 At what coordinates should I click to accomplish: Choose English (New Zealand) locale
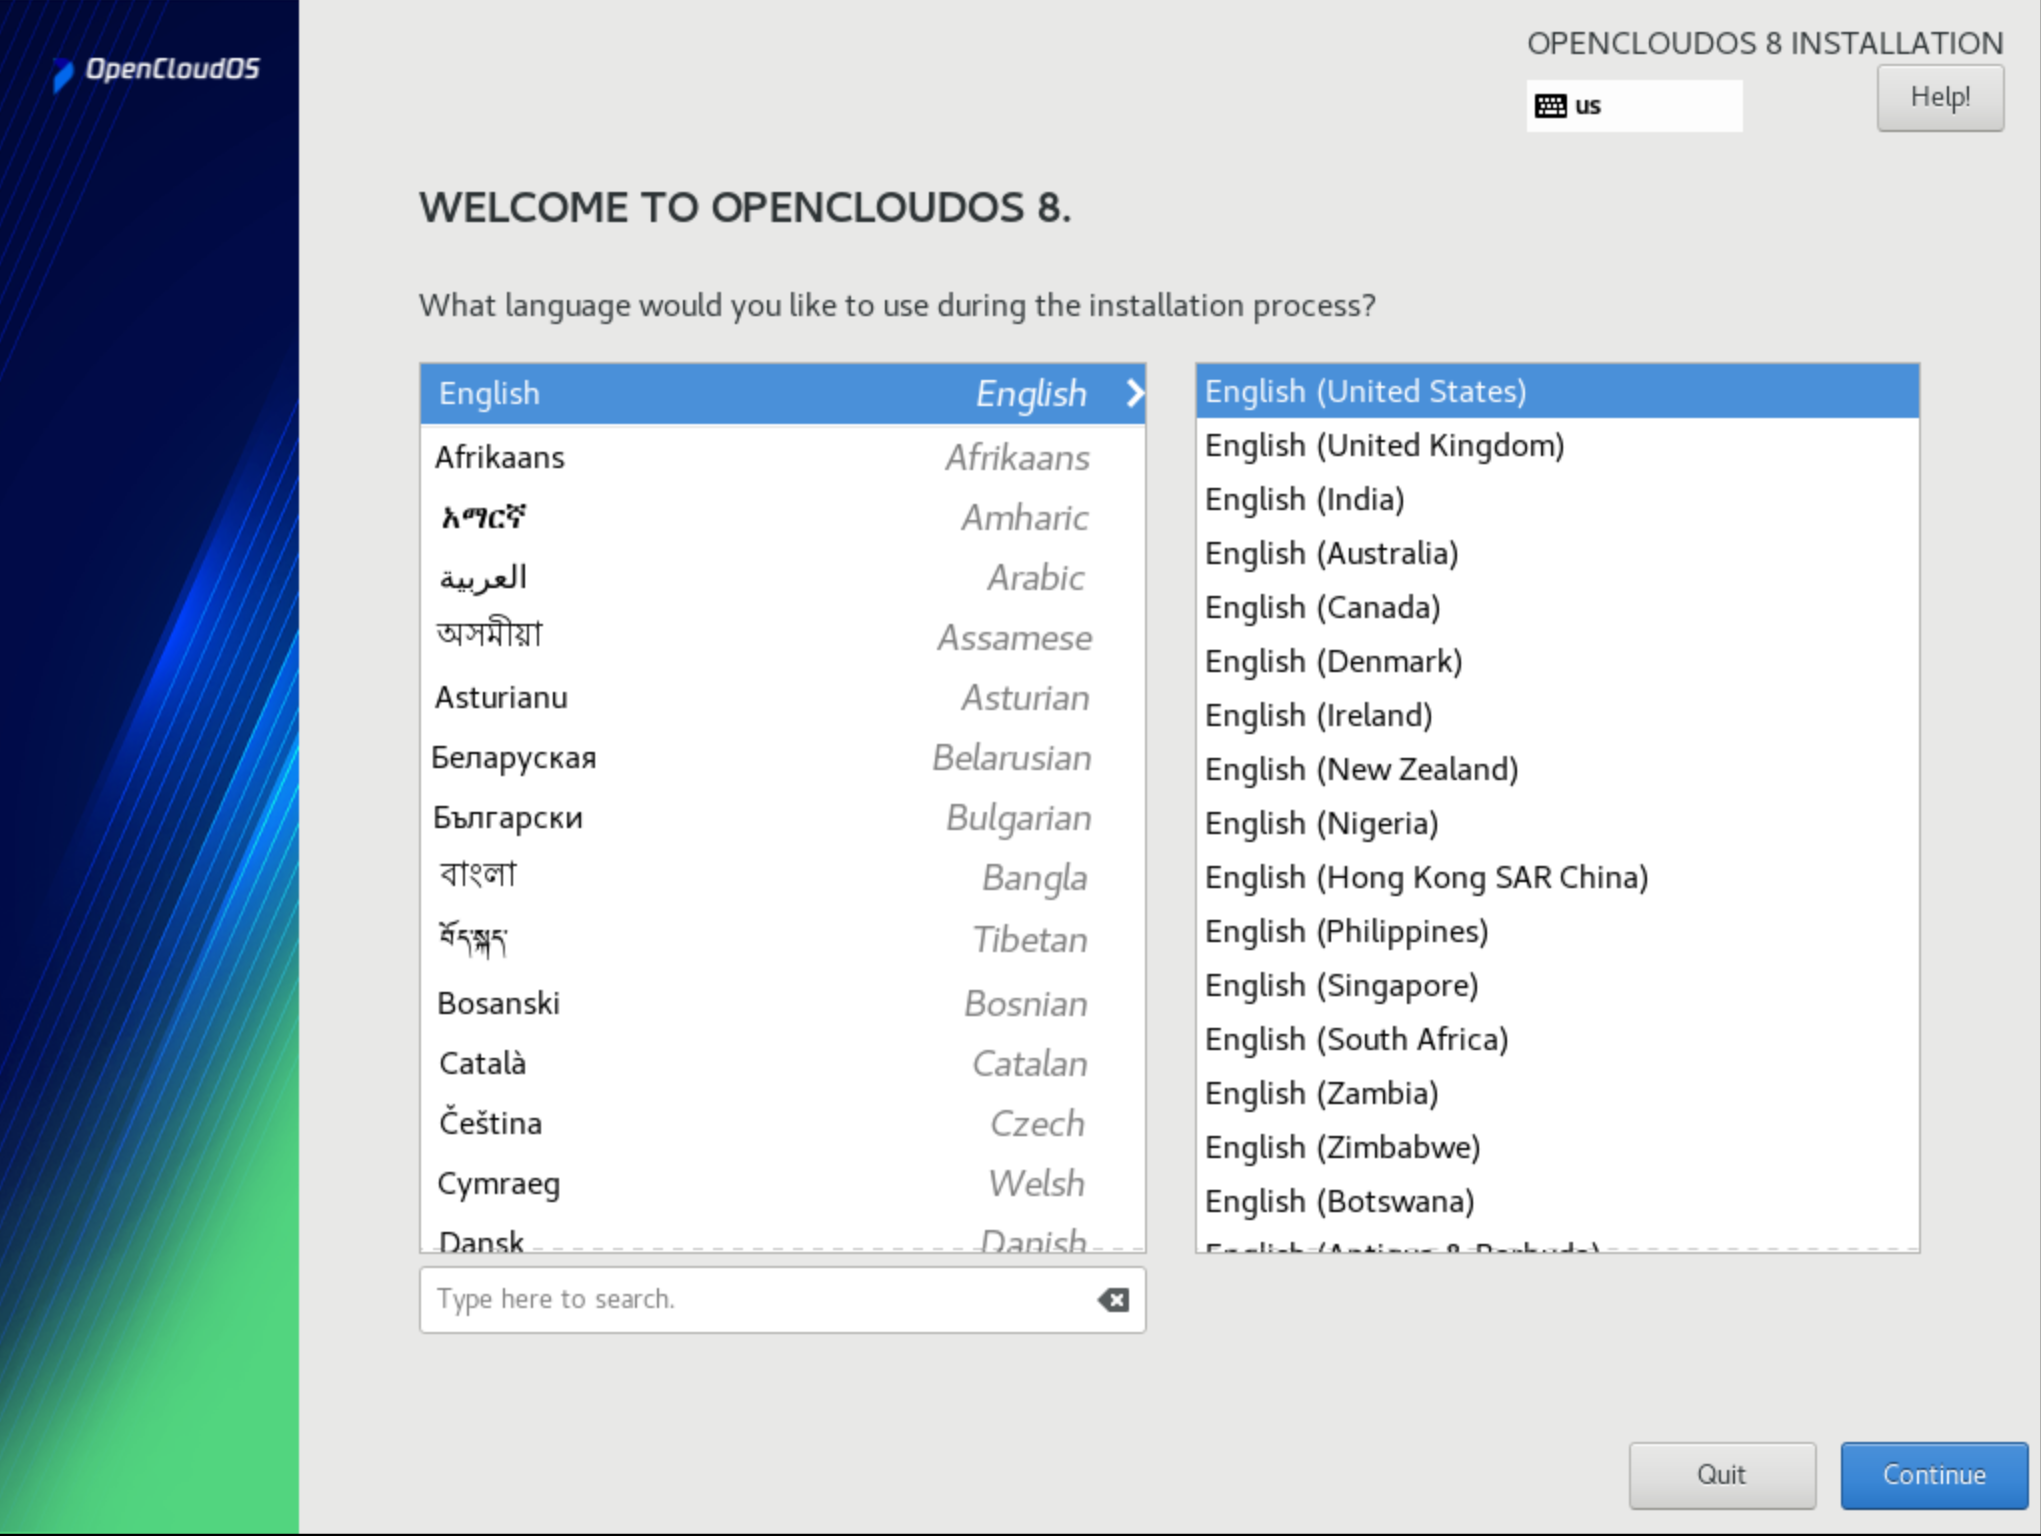[1557, 769]
